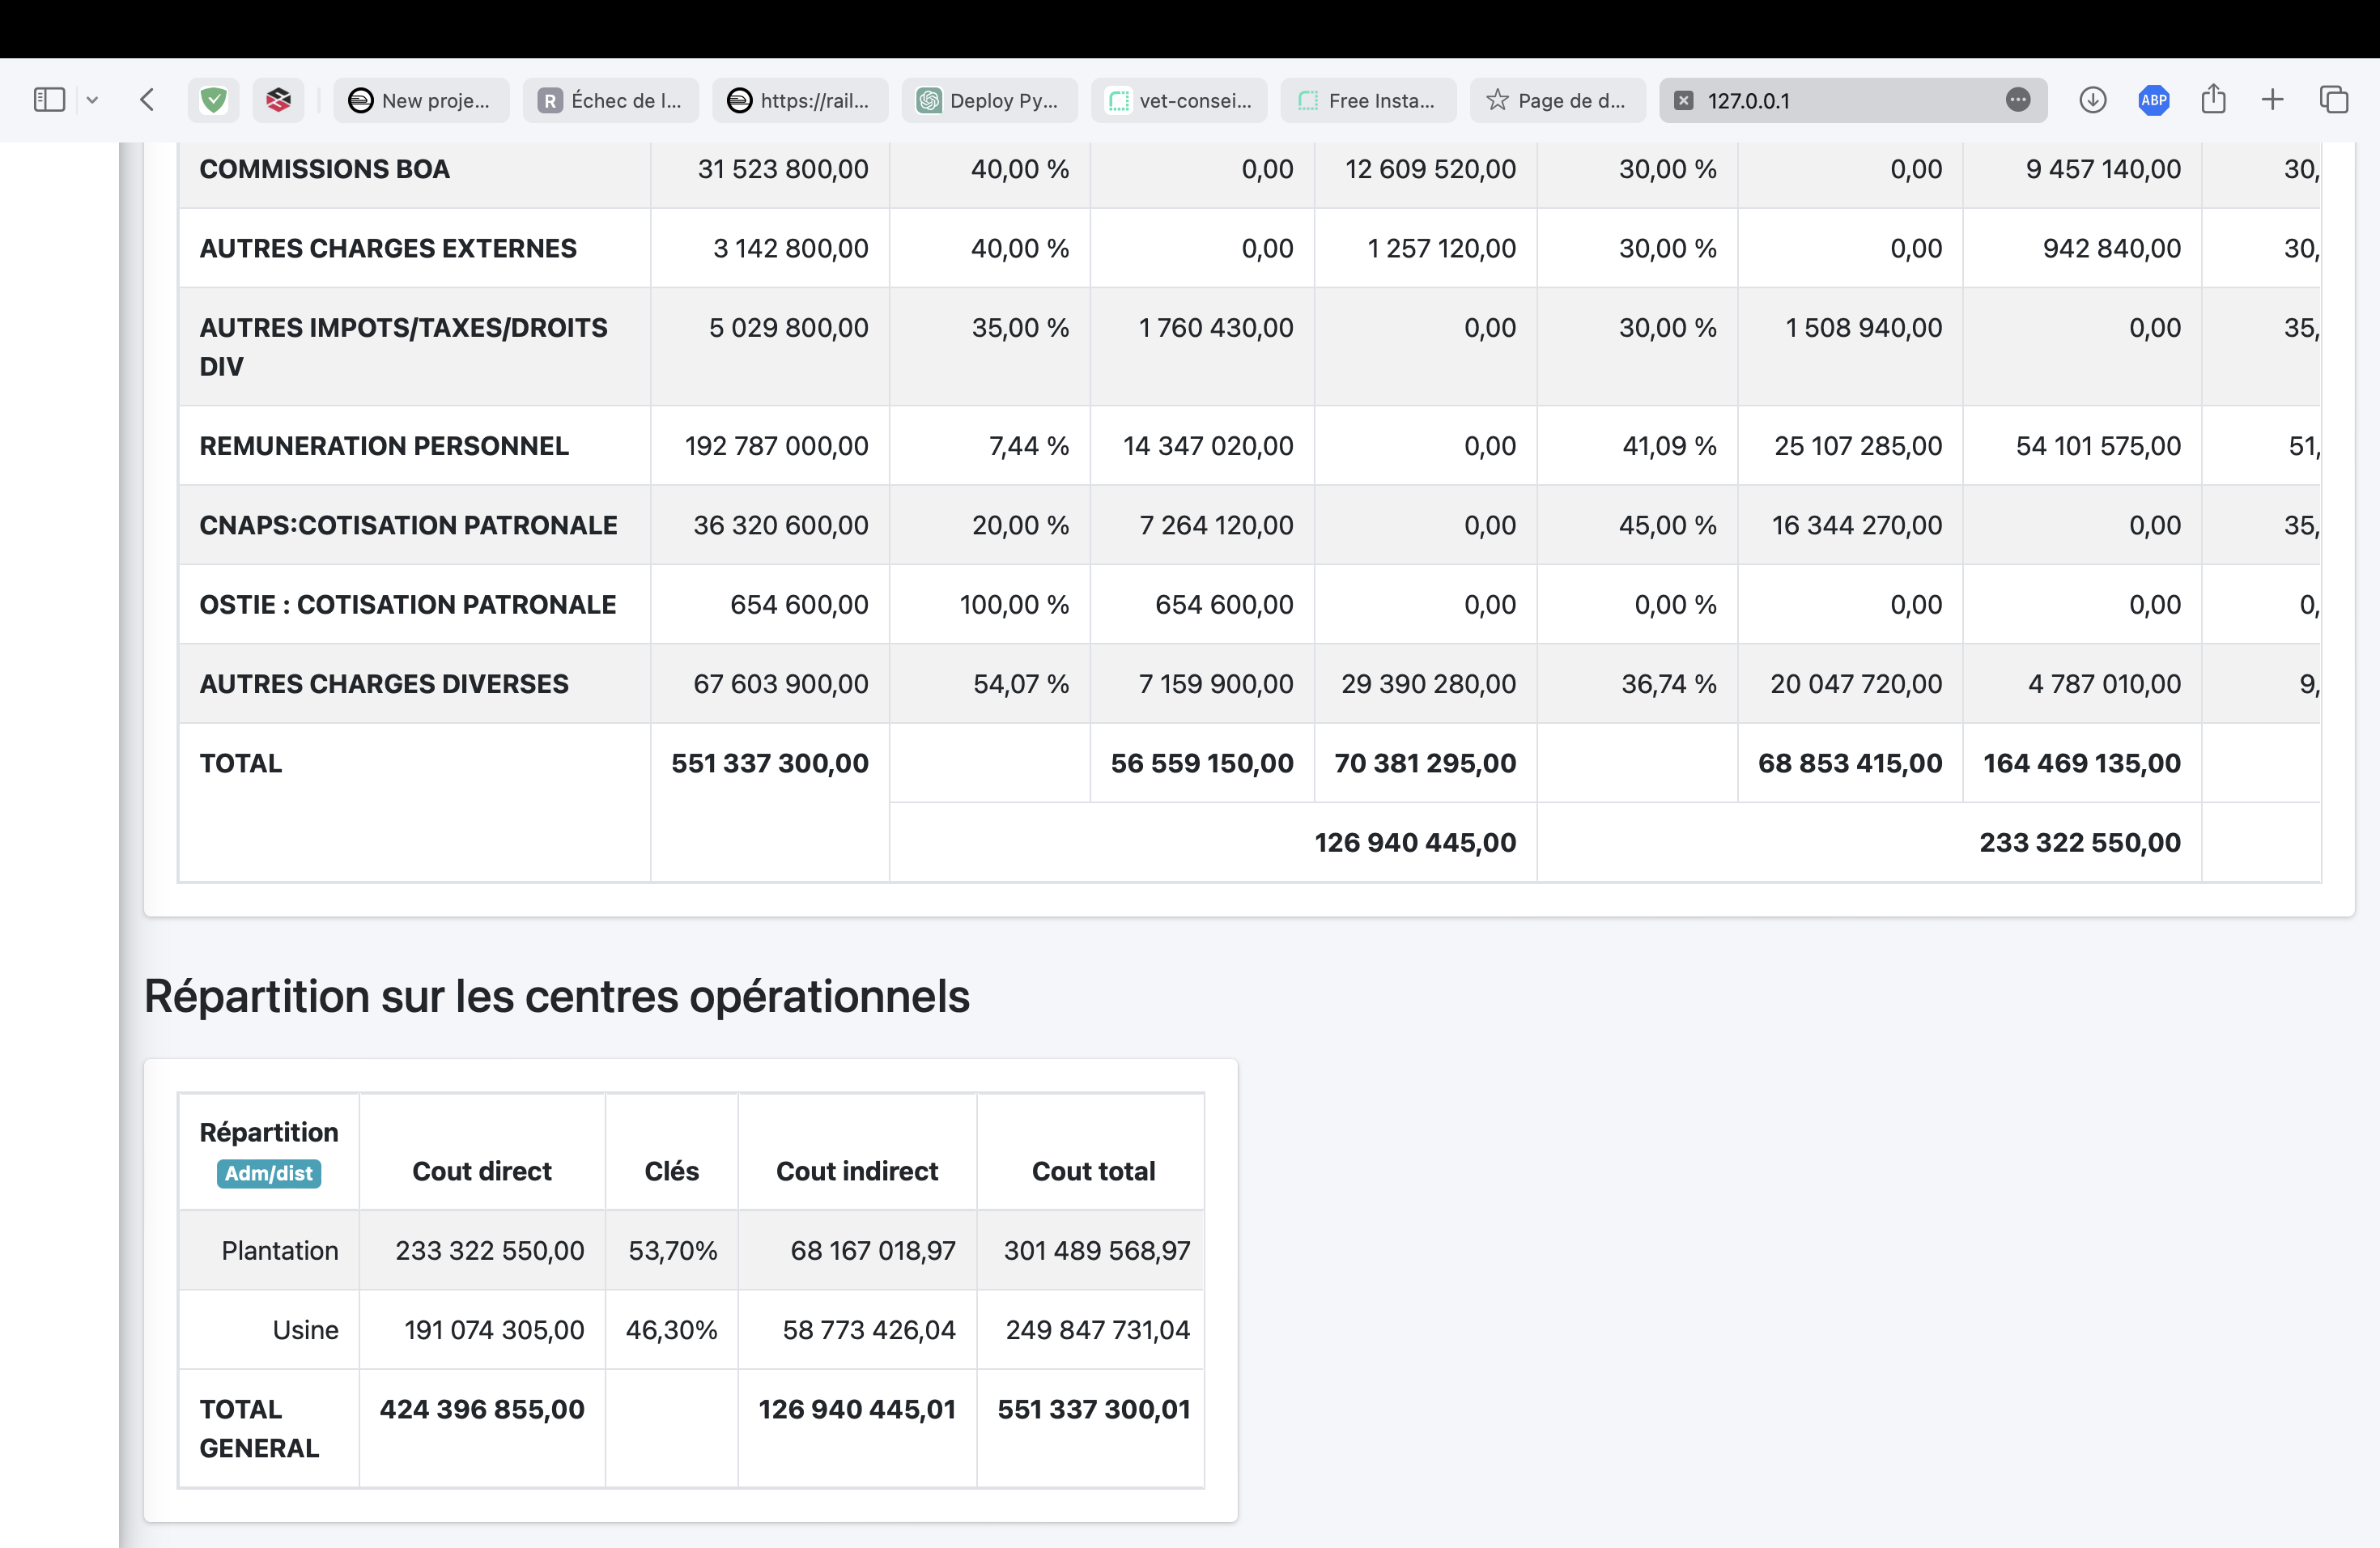
Task: Open the Page de d... tab
Action: 1557,101
